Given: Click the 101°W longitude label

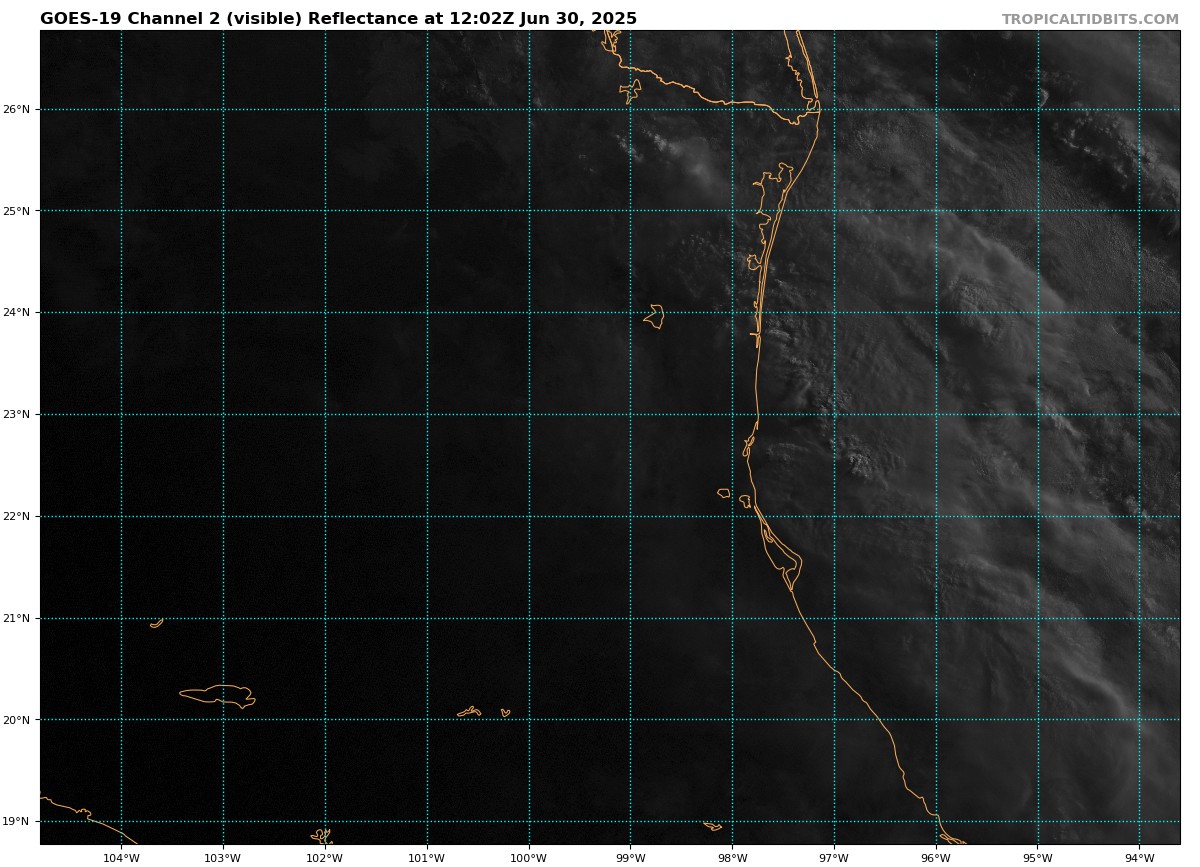Looking at the screenshot, I should click(x=427, y=857).
